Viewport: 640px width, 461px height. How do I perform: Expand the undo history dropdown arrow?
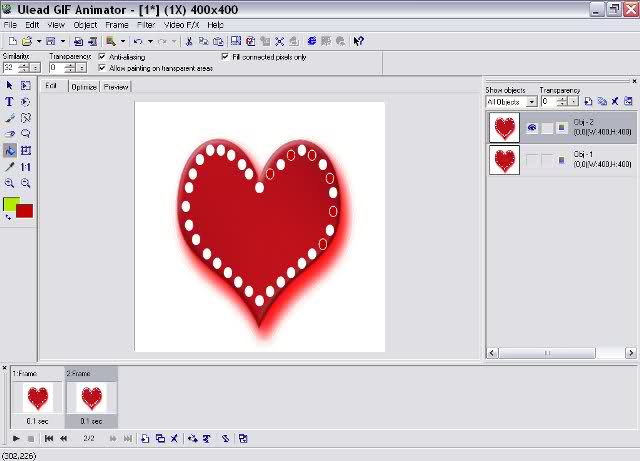click(150, 41)
